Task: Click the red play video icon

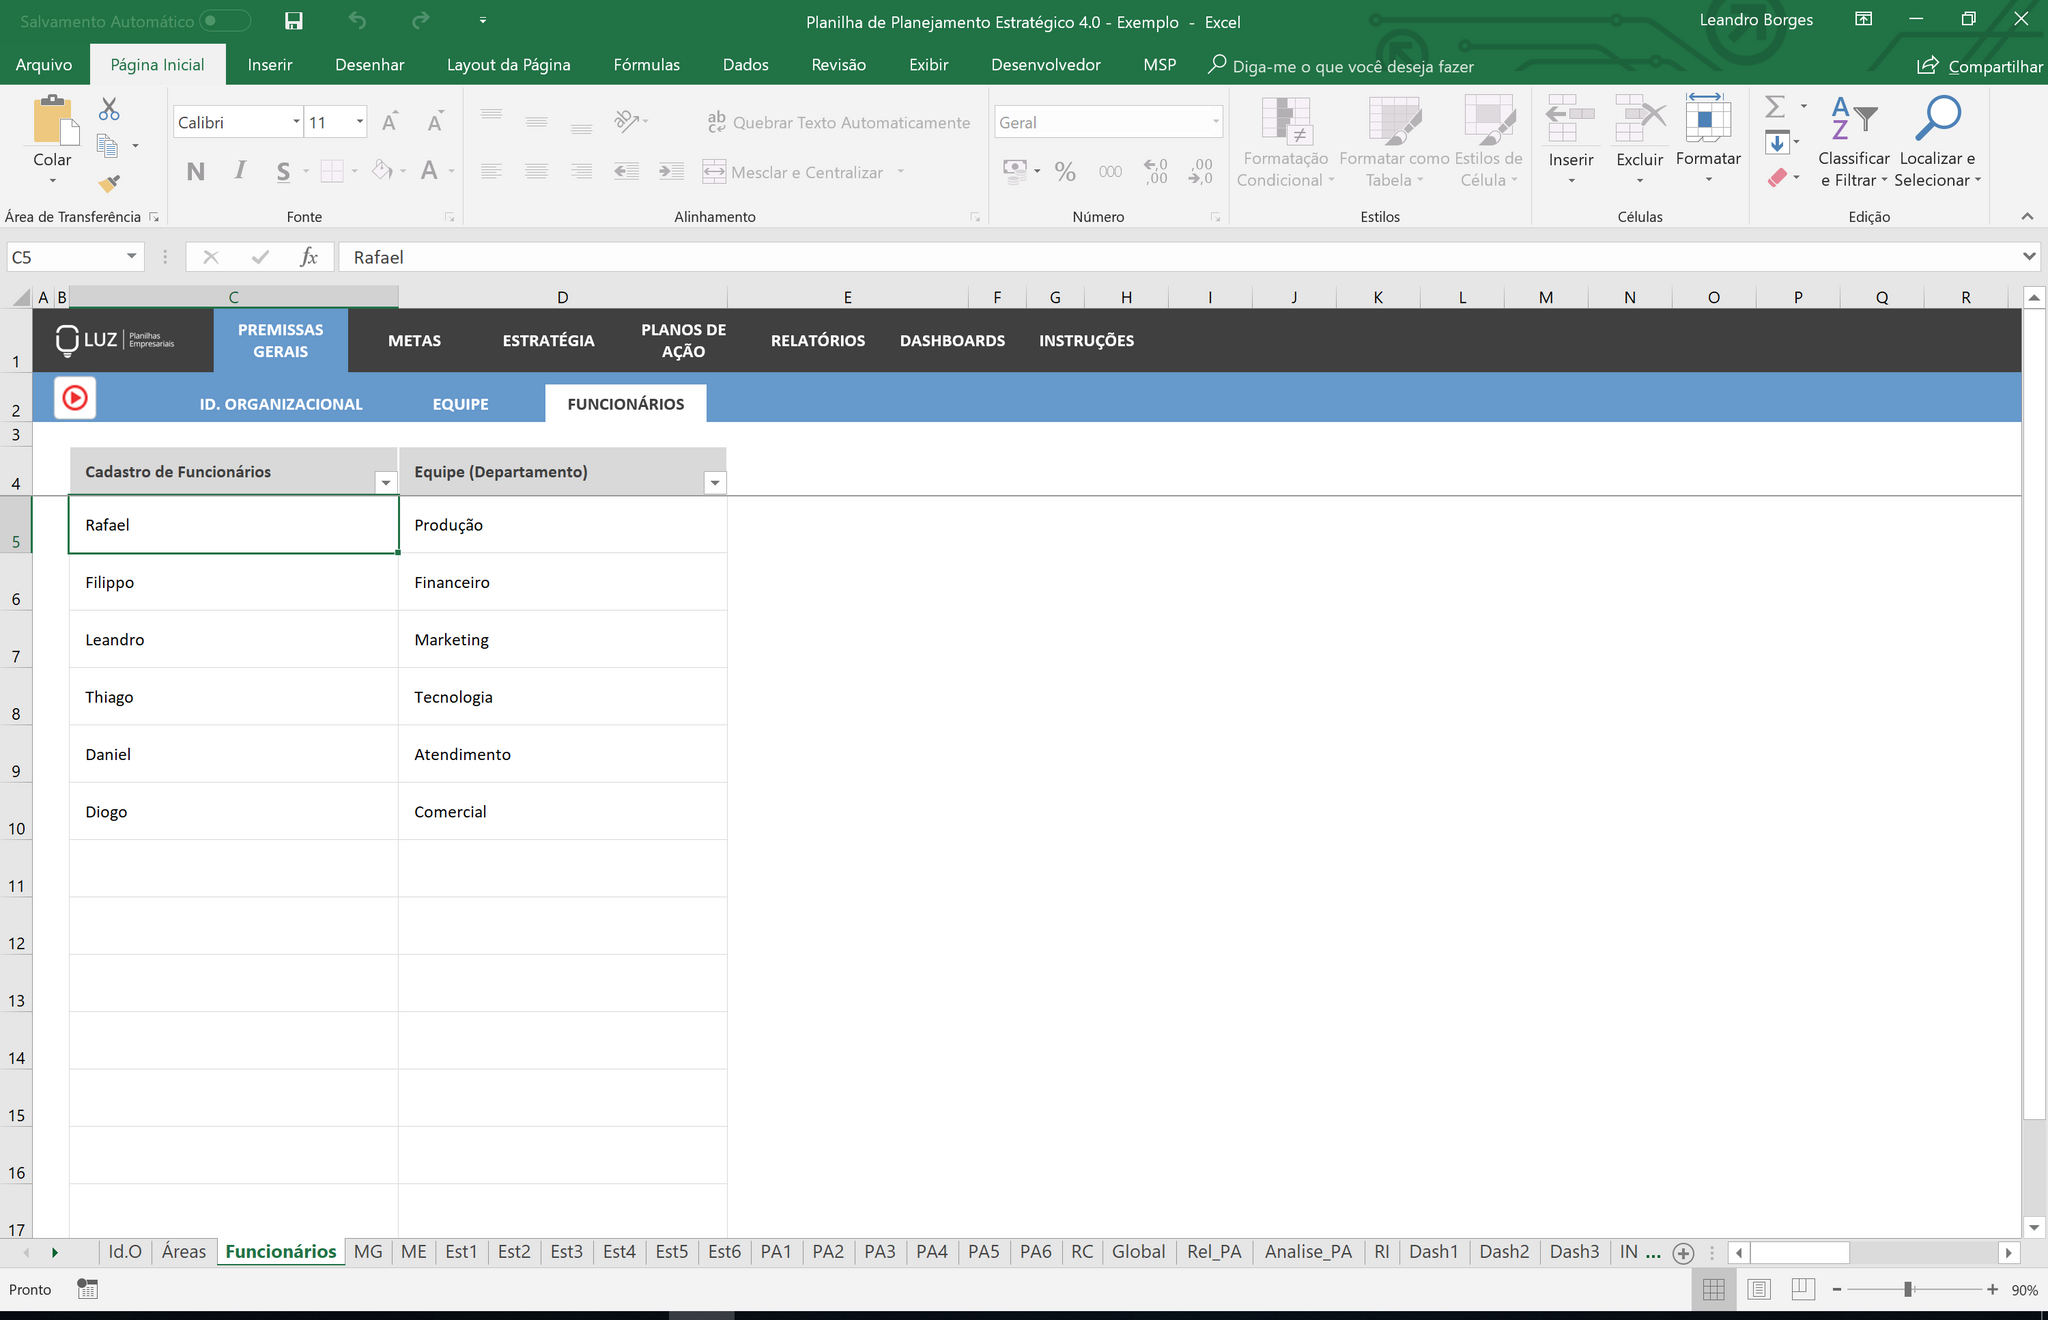Action: [75, 398]
